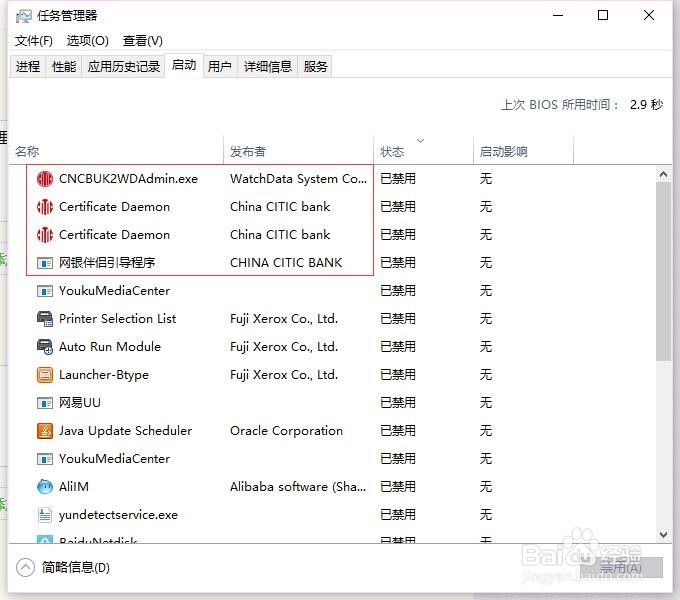Click the AliIM blue icon
This screenshot has height=600, width=680.
point(45,486)
